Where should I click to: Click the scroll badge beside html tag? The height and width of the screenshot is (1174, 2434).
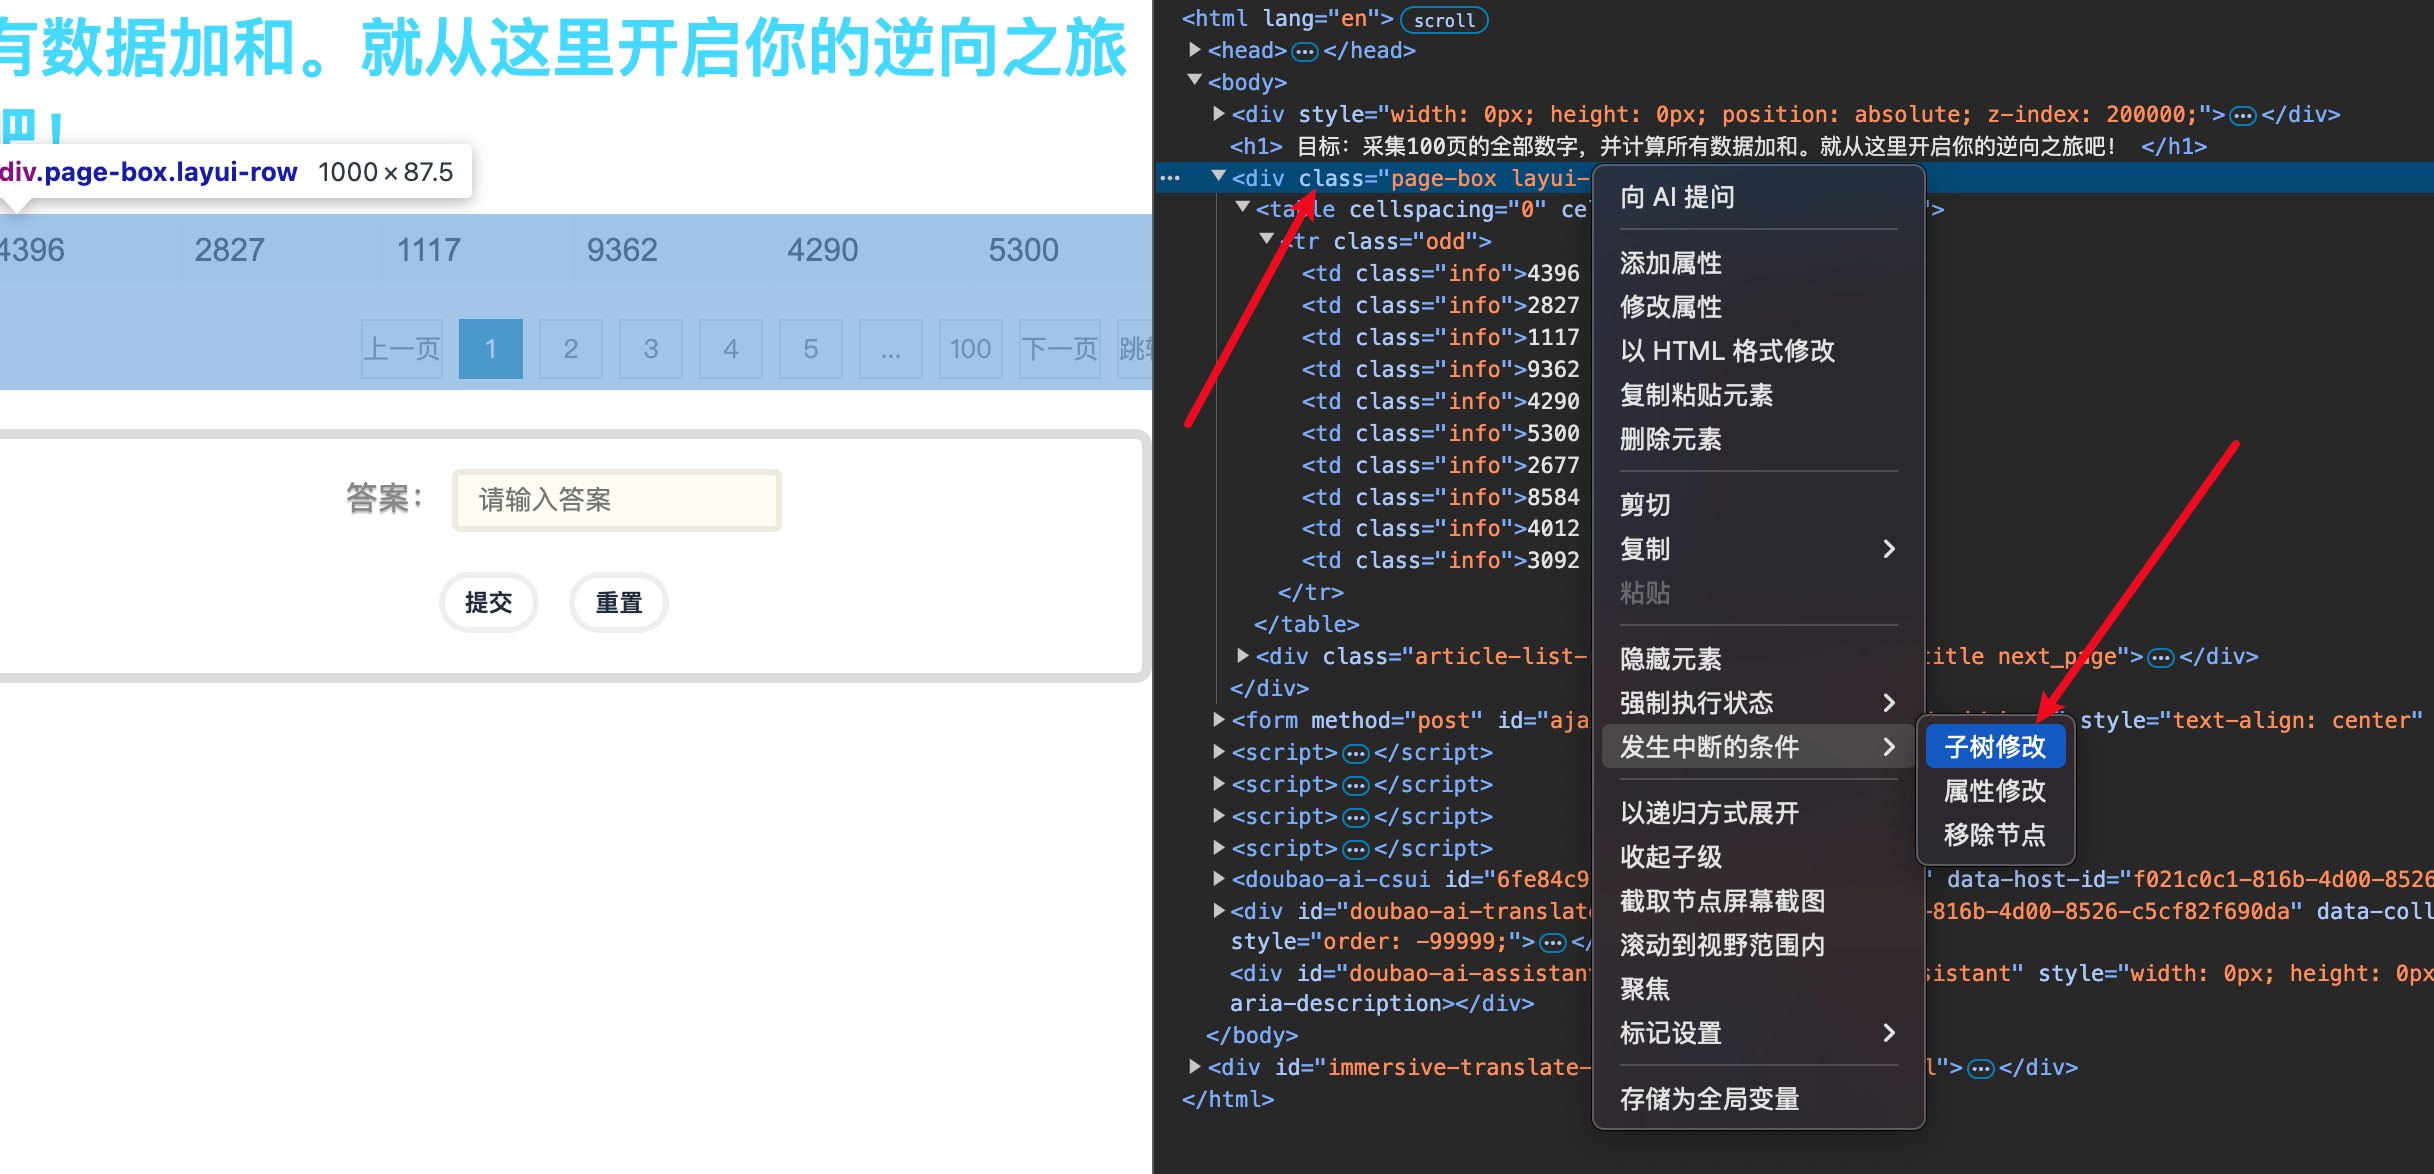coord(1443,20)
